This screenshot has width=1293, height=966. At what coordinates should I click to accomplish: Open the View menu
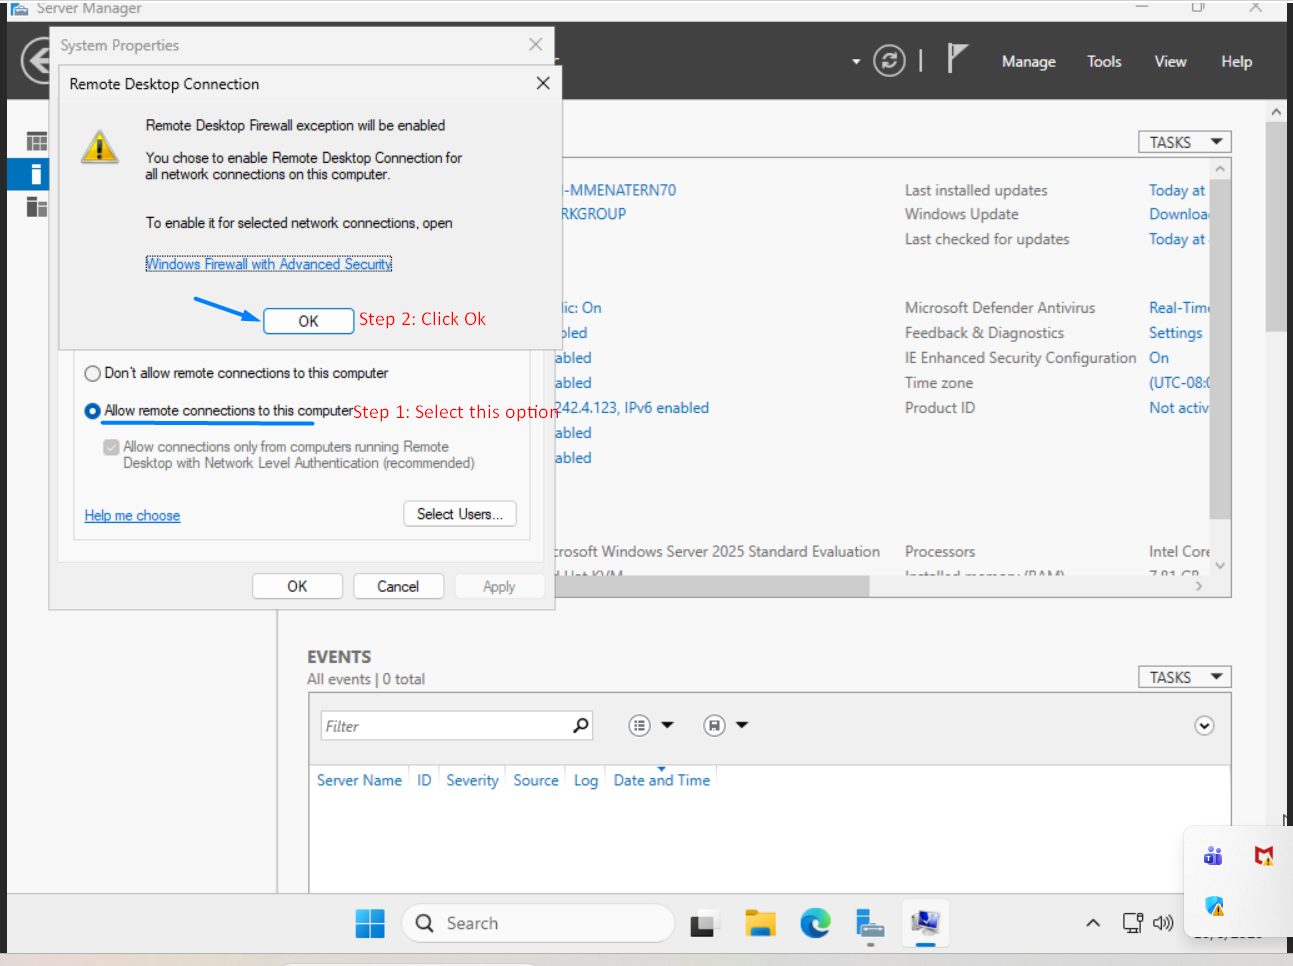pos(1170,62)
